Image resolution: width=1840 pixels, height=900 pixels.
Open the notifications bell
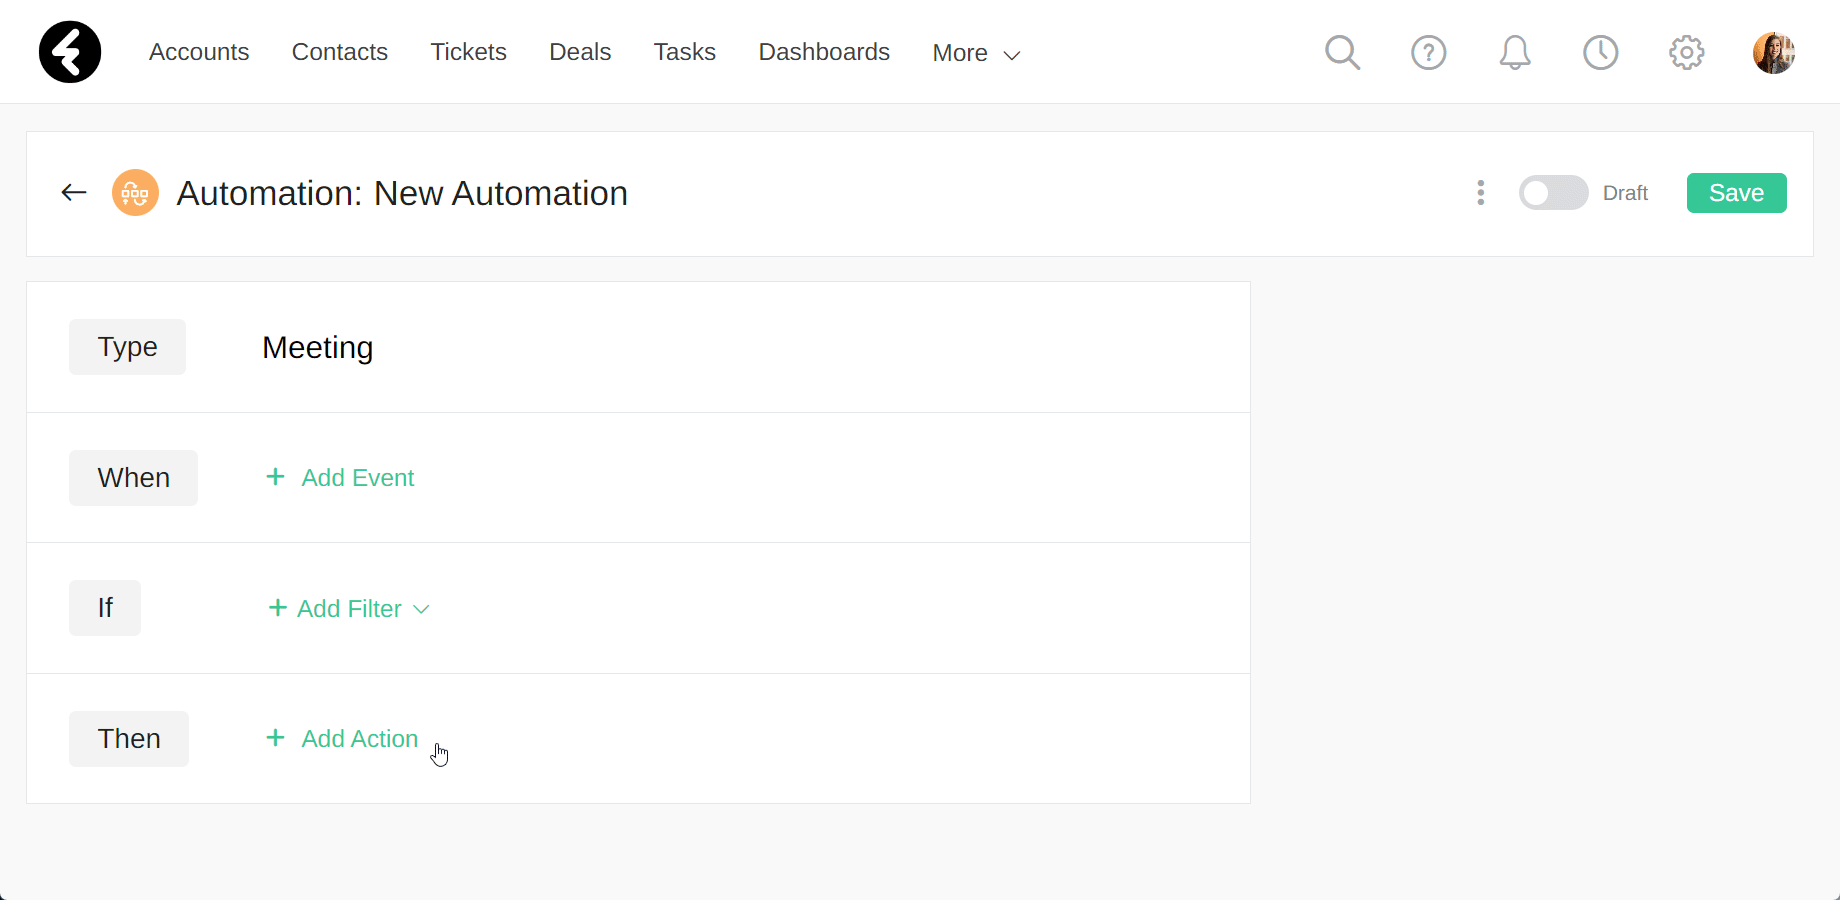point(1514,52)
